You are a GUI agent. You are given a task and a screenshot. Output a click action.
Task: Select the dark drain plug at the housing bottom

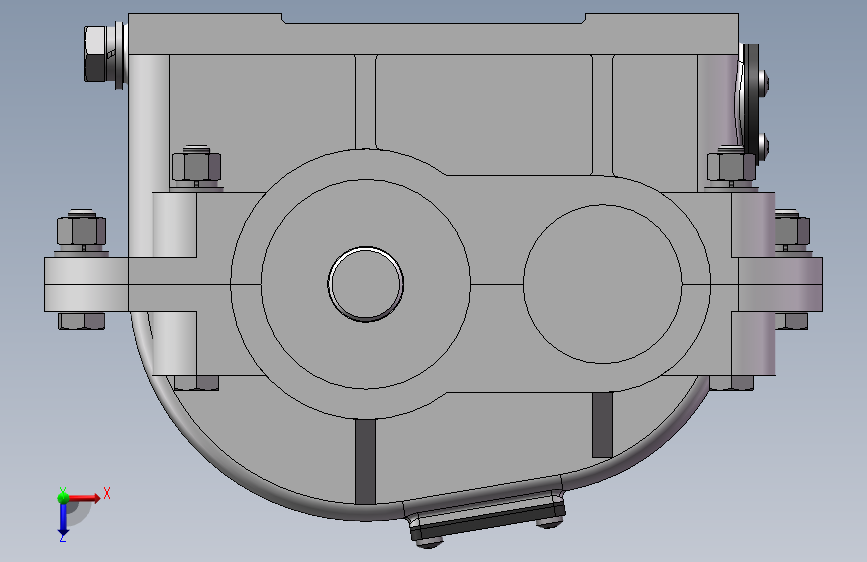(487, 520)
